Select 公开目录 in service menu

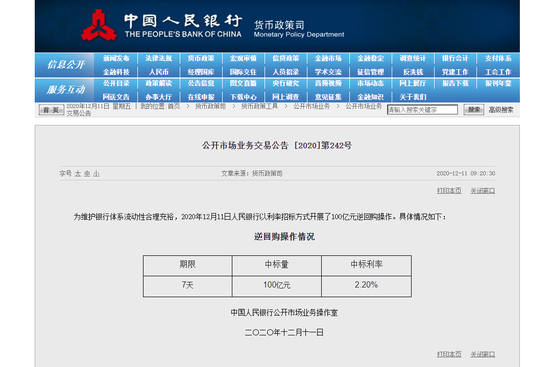pos(116,84)
